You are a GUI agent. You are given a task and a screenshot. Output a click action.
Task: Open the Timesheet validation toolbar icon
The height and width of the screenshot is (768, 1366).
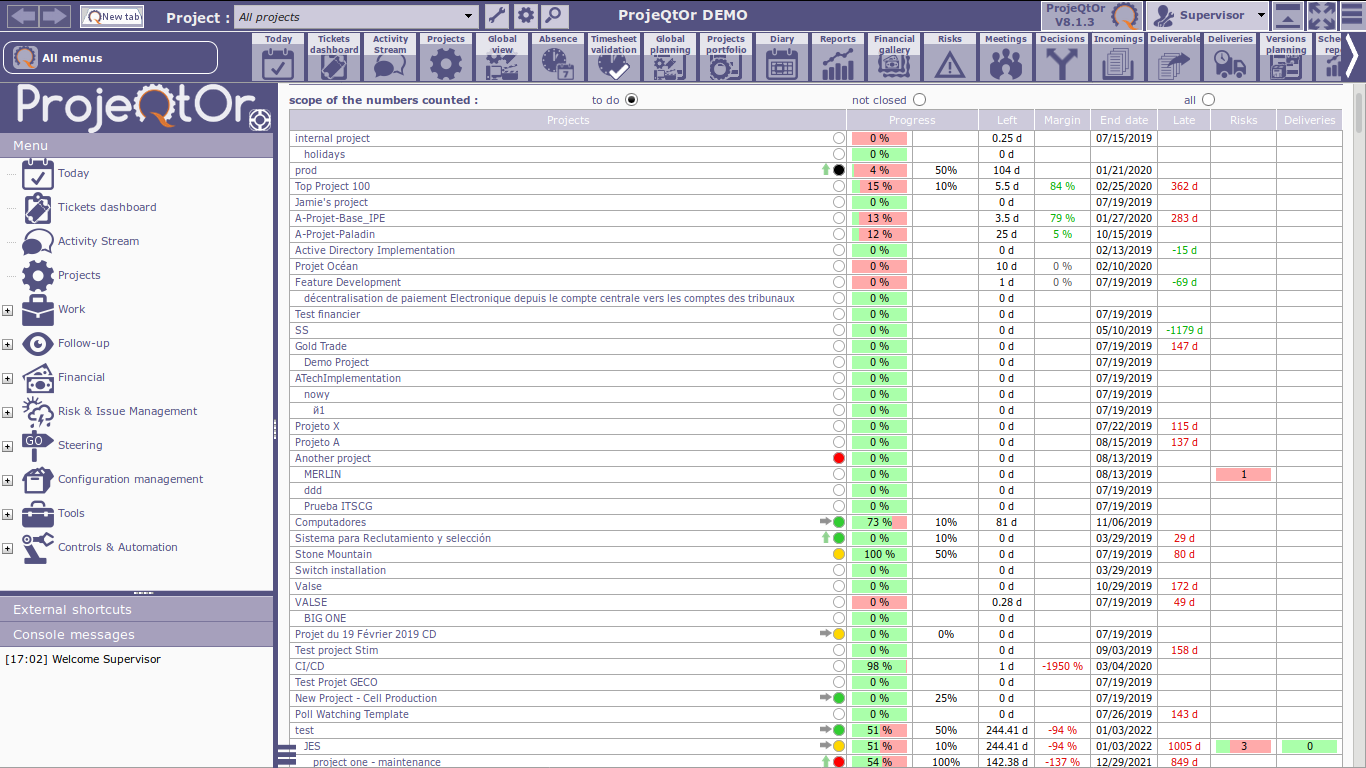click(x=614, y=57)
